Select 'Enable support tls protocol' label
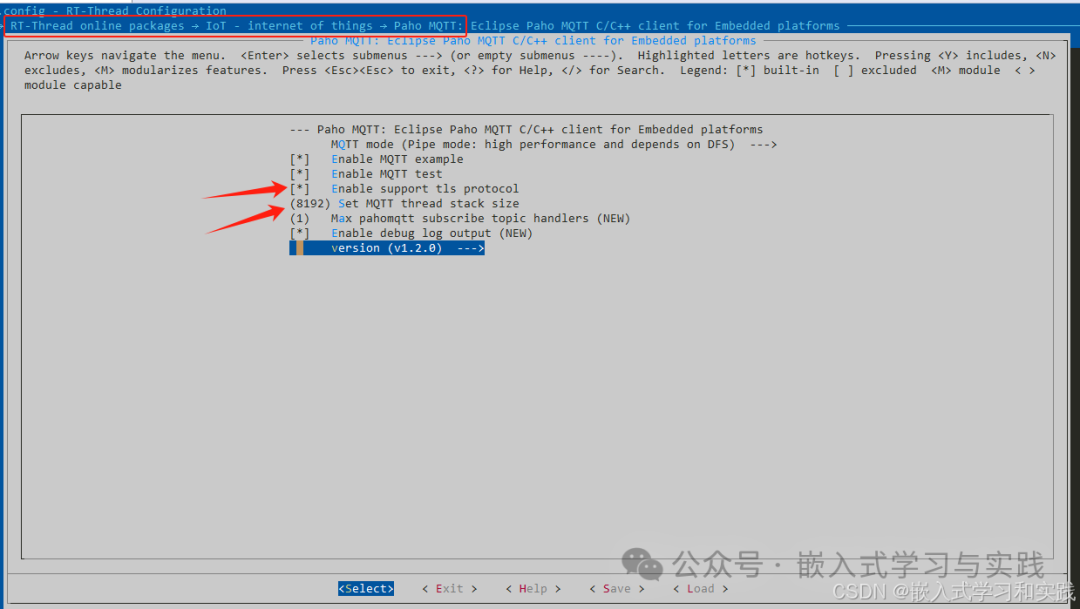1080x609 pixels. pyautogui.click(x=425, y=189)
